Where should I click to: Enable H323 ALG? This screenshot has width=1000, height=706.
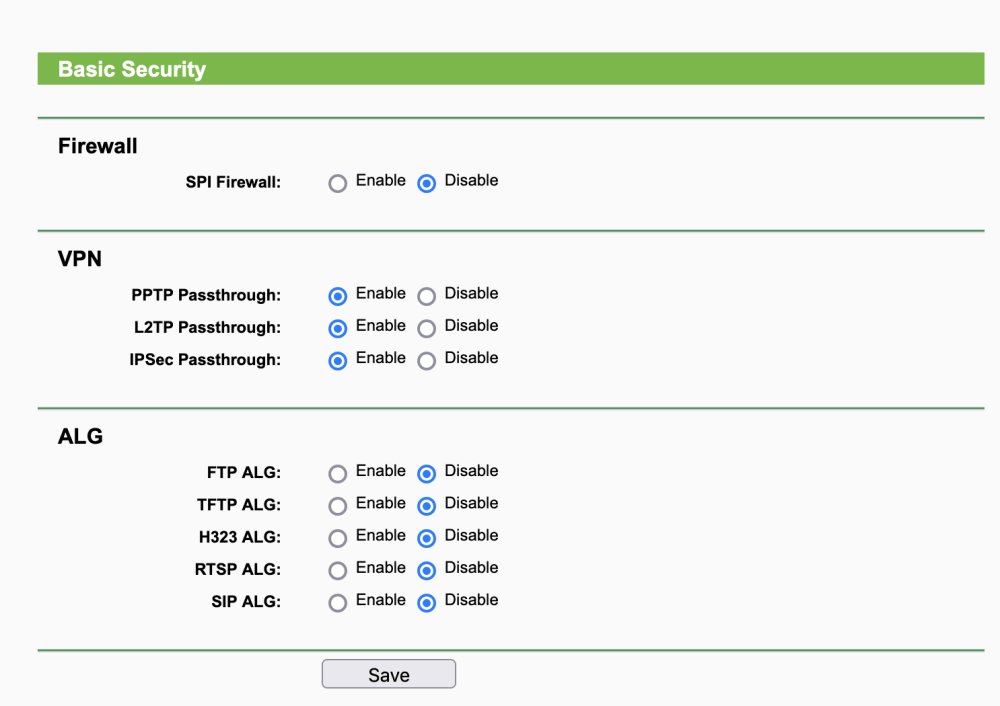tap(338, 538)
